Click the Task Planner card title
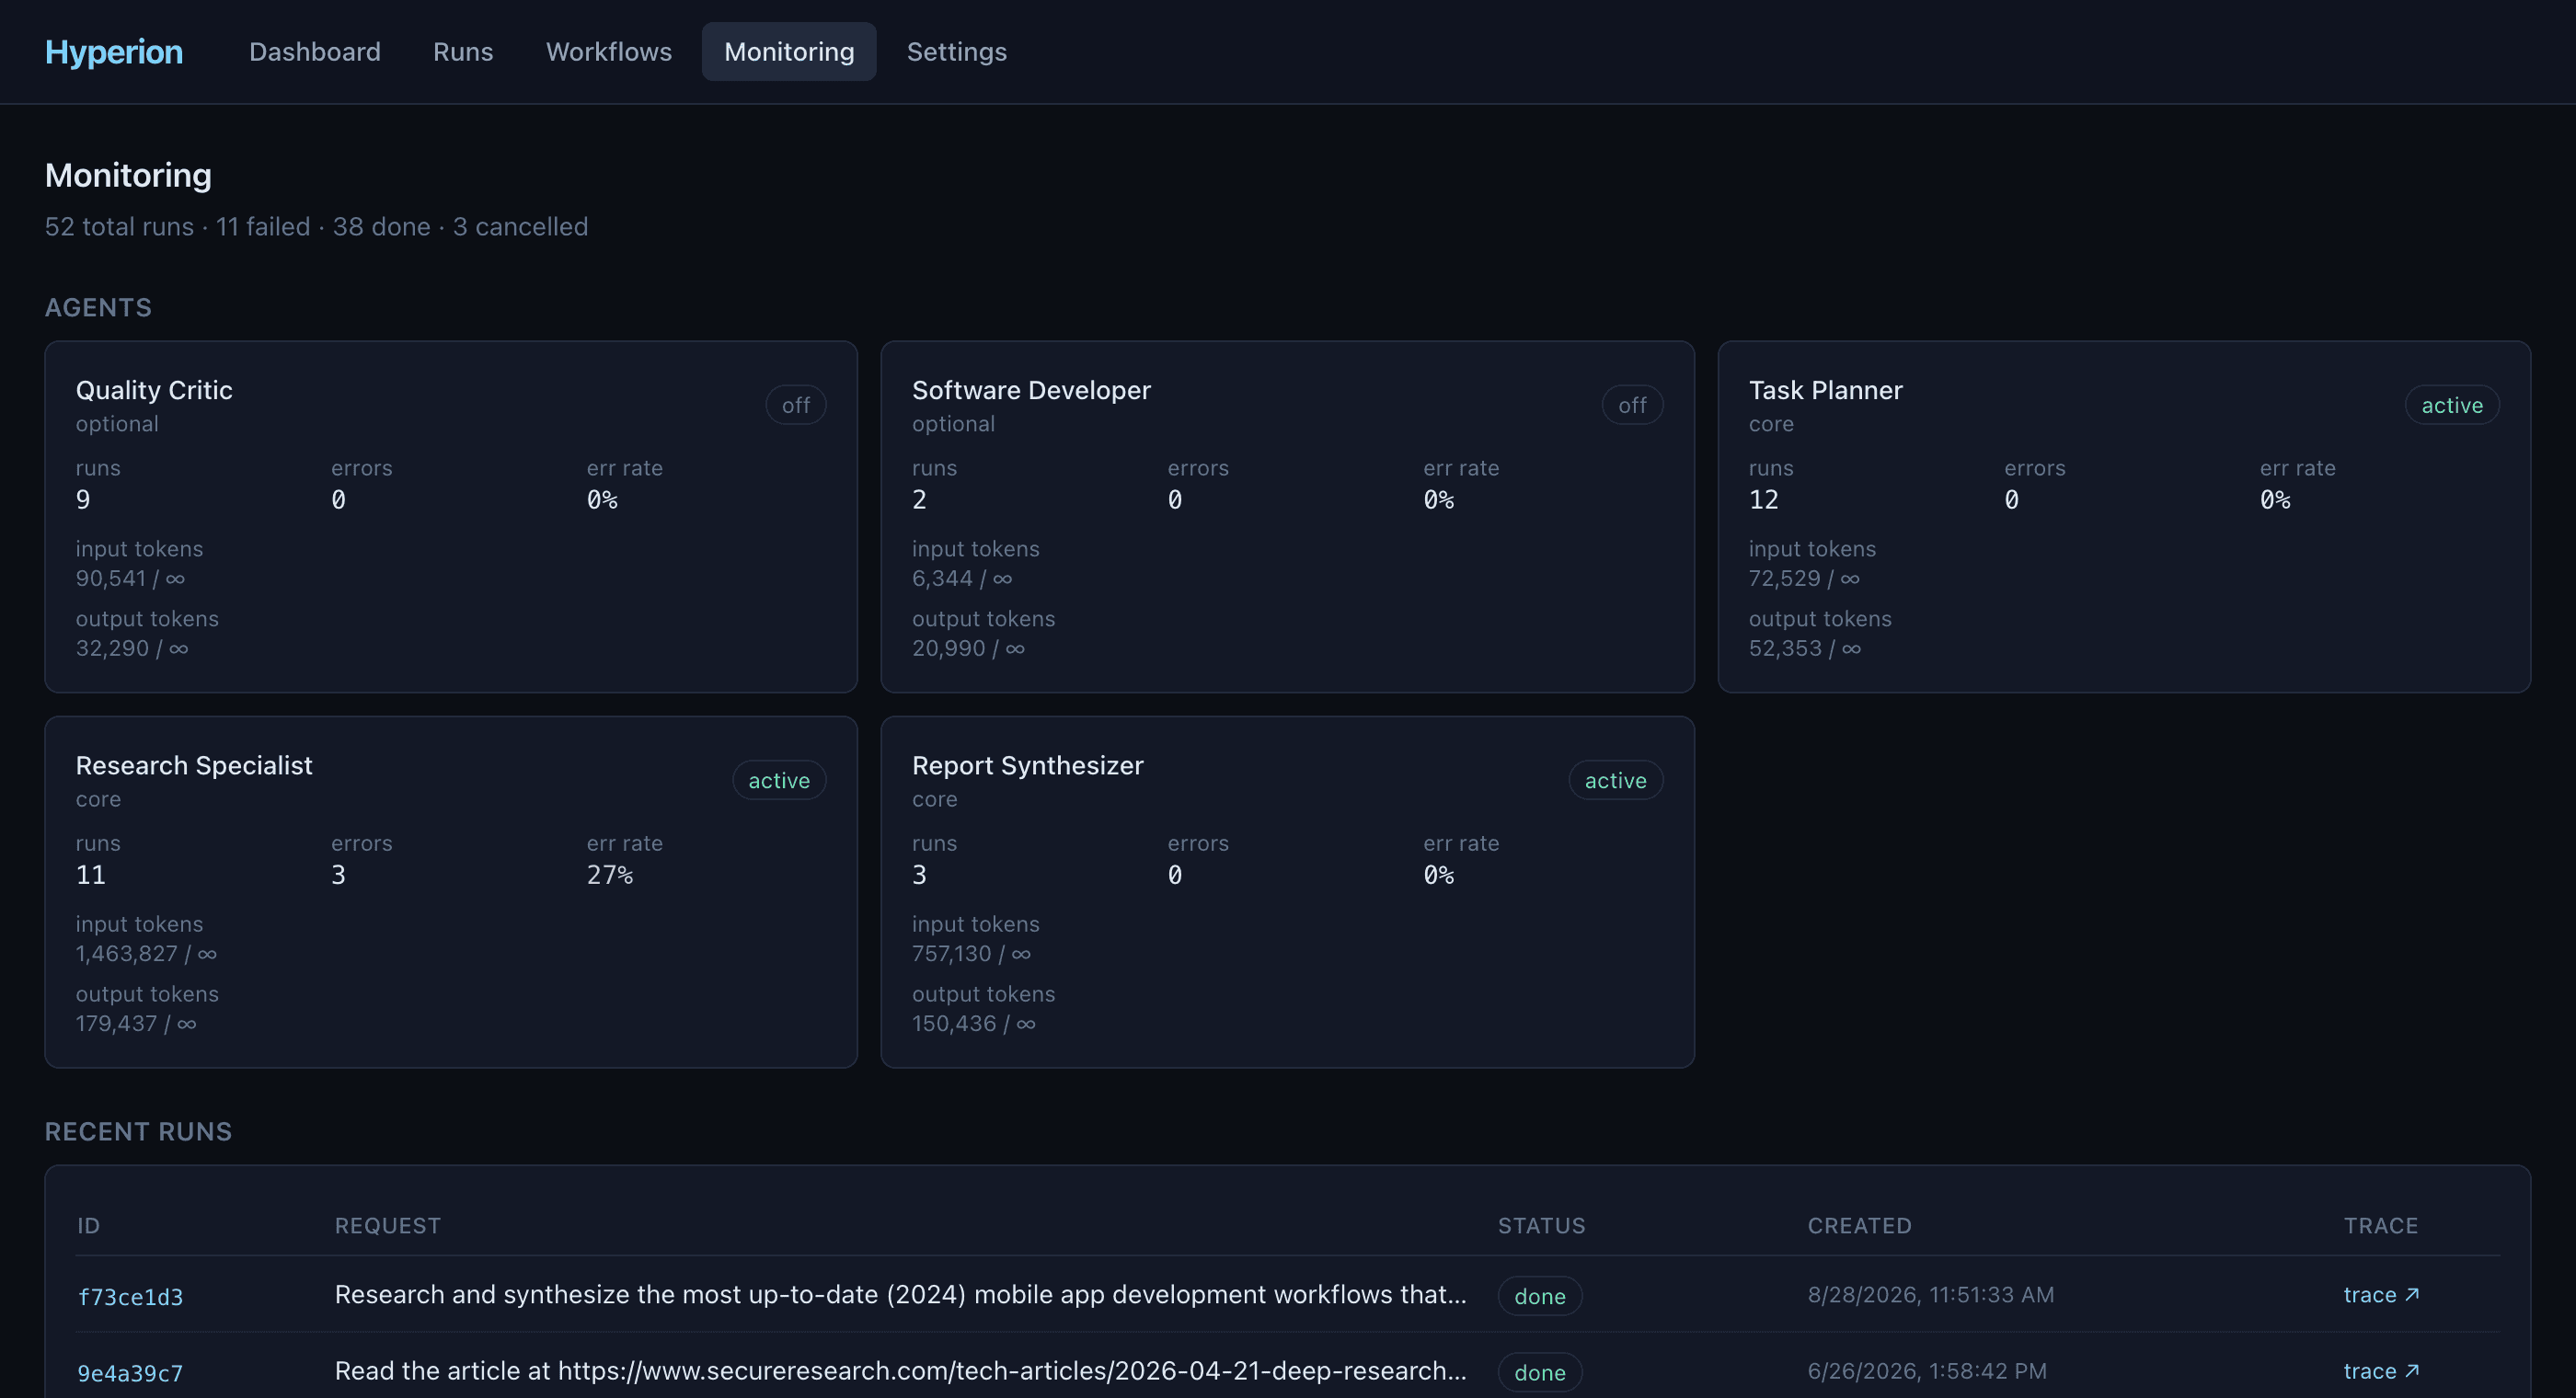The height and width of the screenshot is (1398, 2576). click(1825, 390)
